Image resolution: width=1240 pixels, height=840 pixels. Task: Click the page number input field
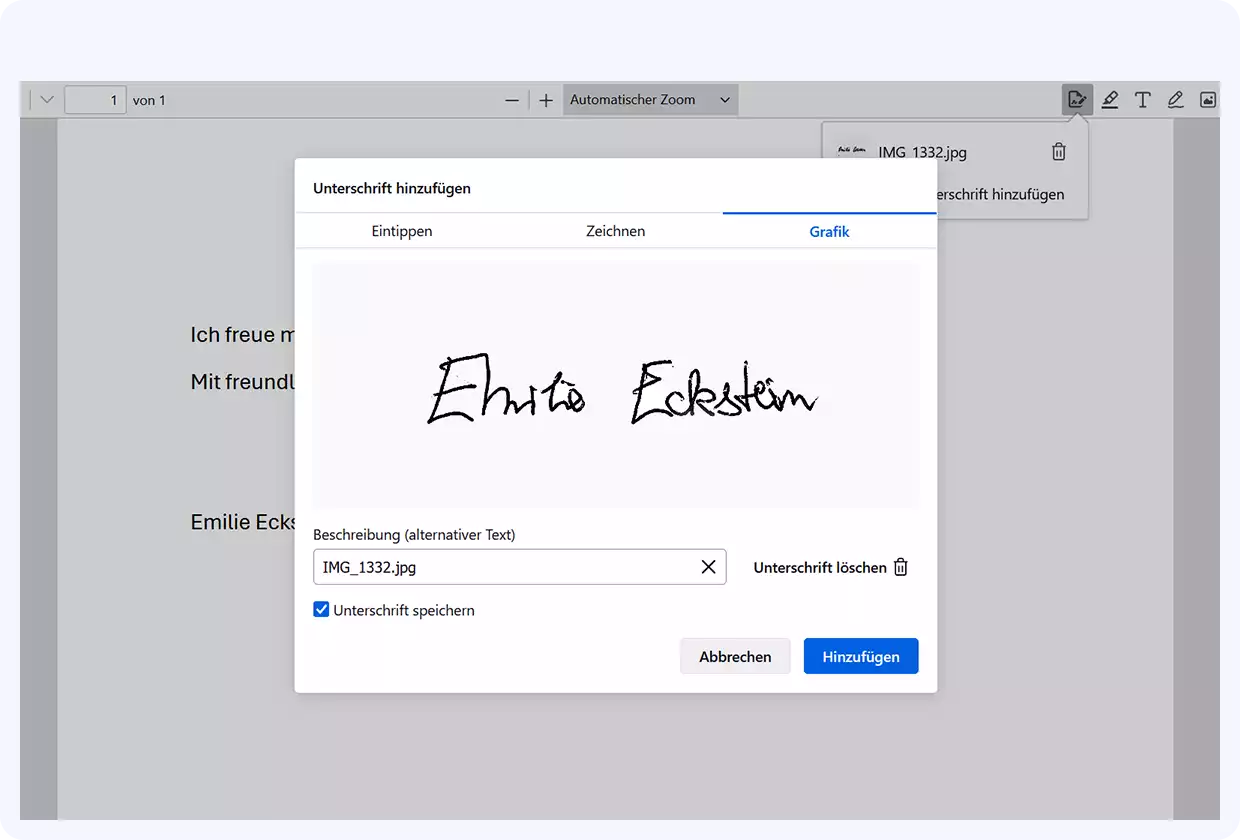[95, 99]
